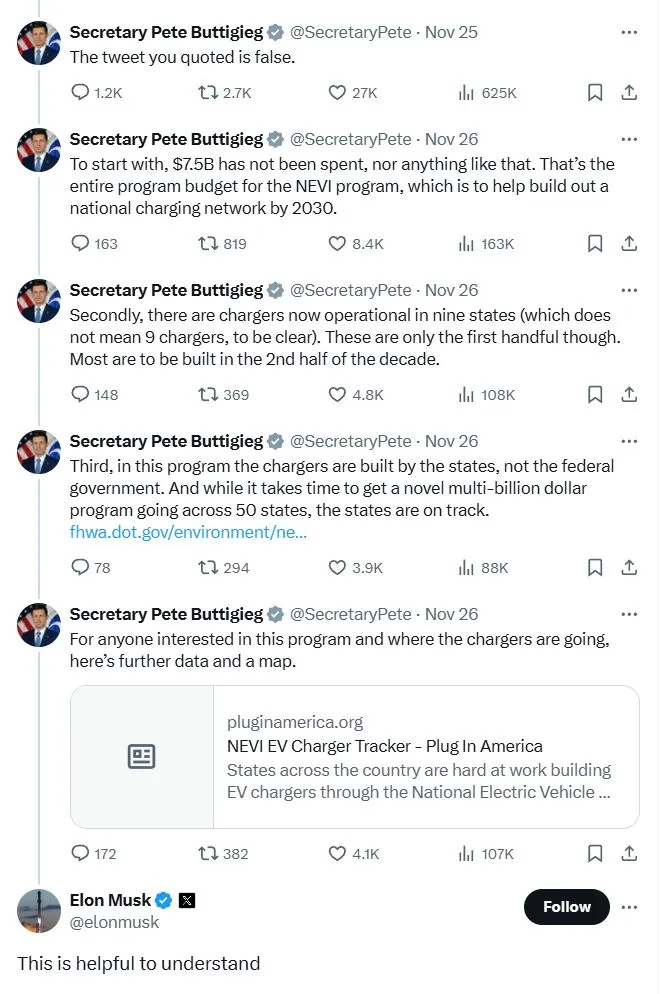Open more options on Elon Musk's post
The image size is (660, 994).
[629, 907]
